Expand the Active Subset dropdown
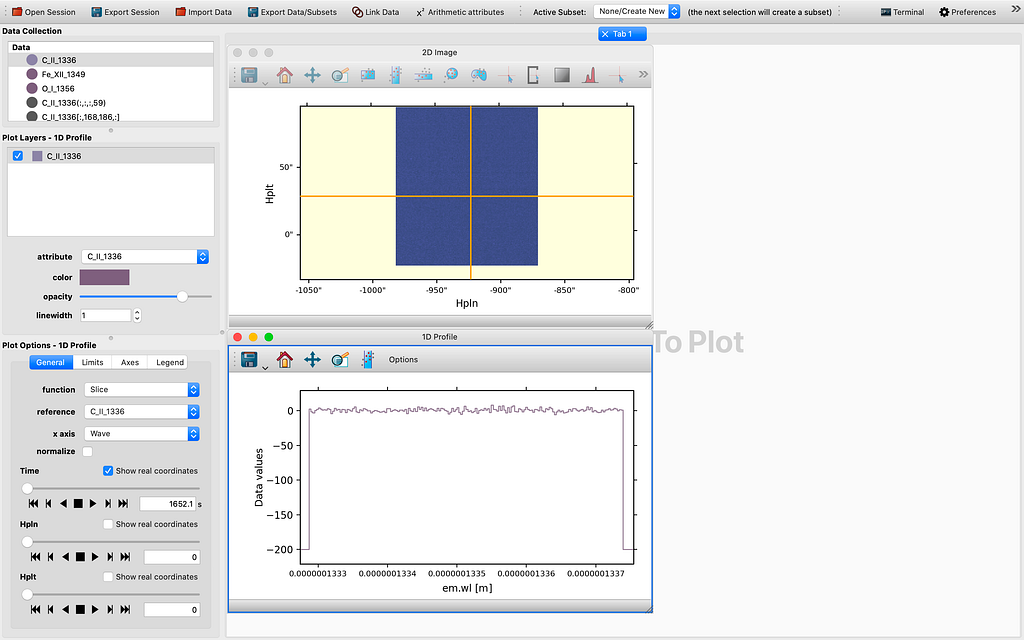The height and width of the screenshot is (640, 1024). click(x=637, y=12)
